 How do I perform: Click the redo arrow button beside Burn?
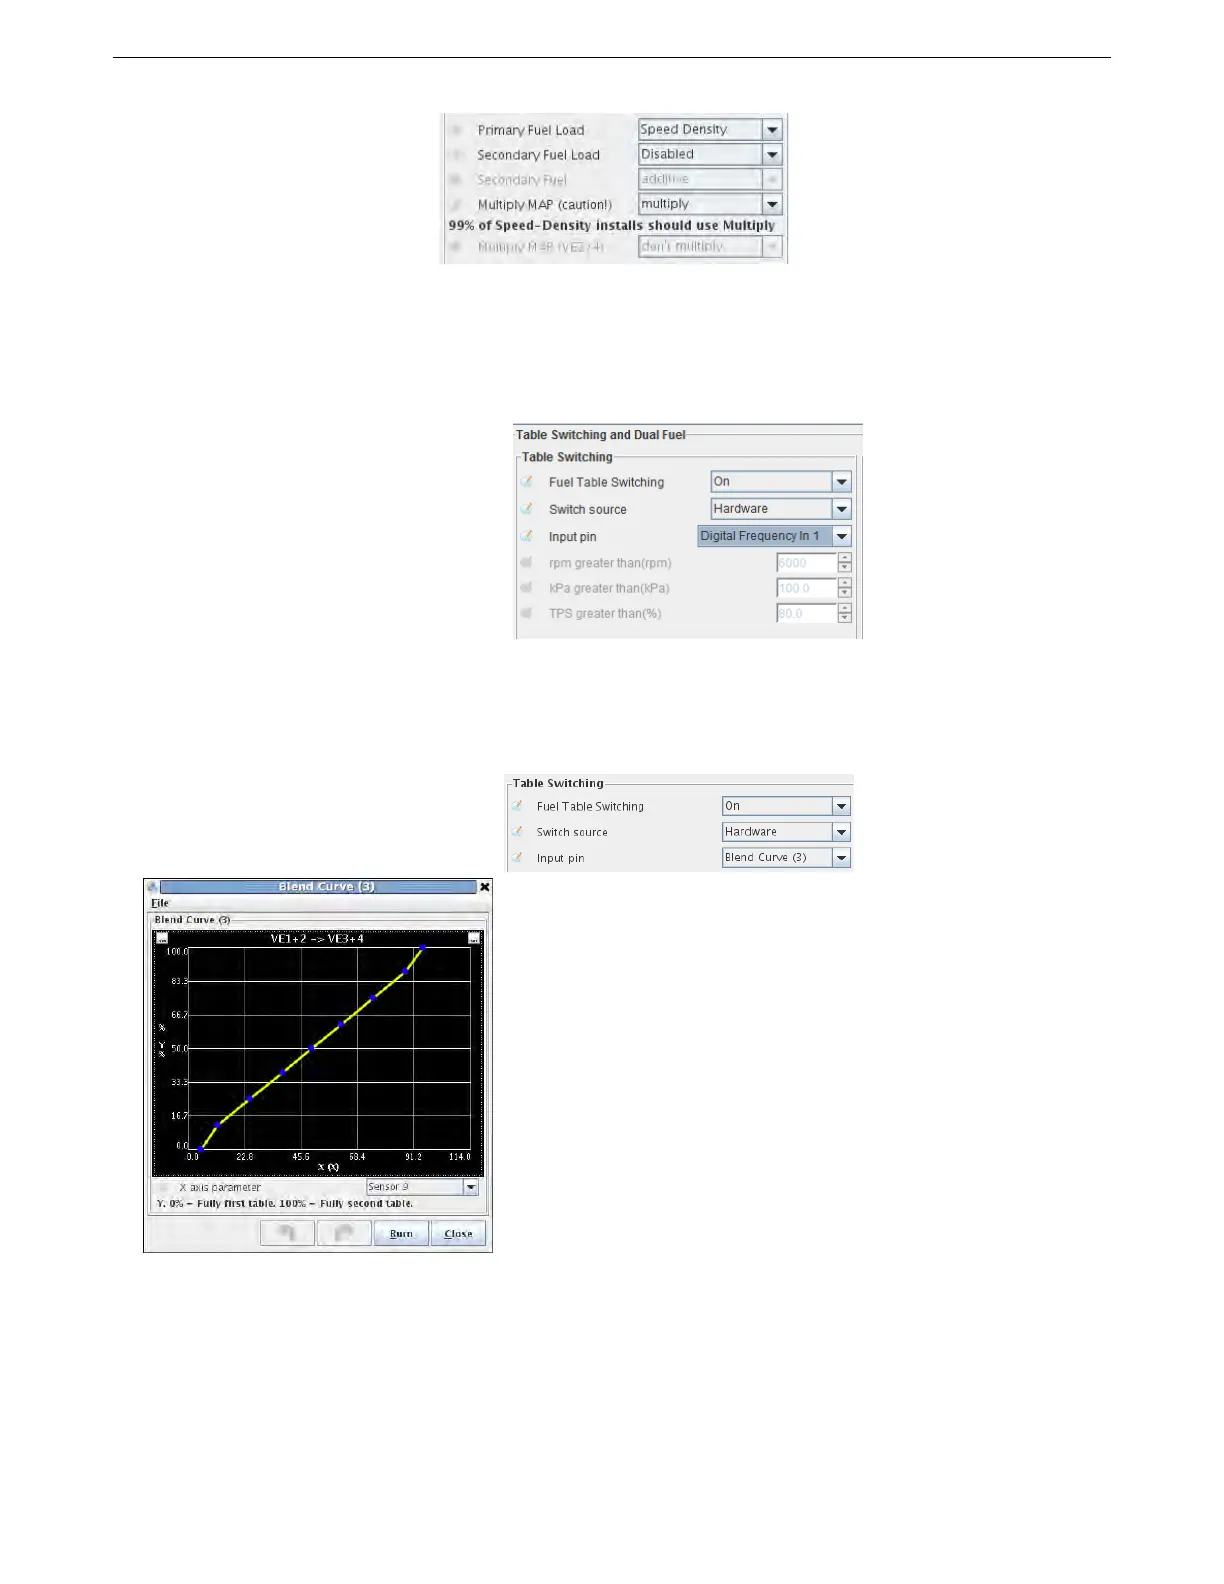click(344, 1233)
